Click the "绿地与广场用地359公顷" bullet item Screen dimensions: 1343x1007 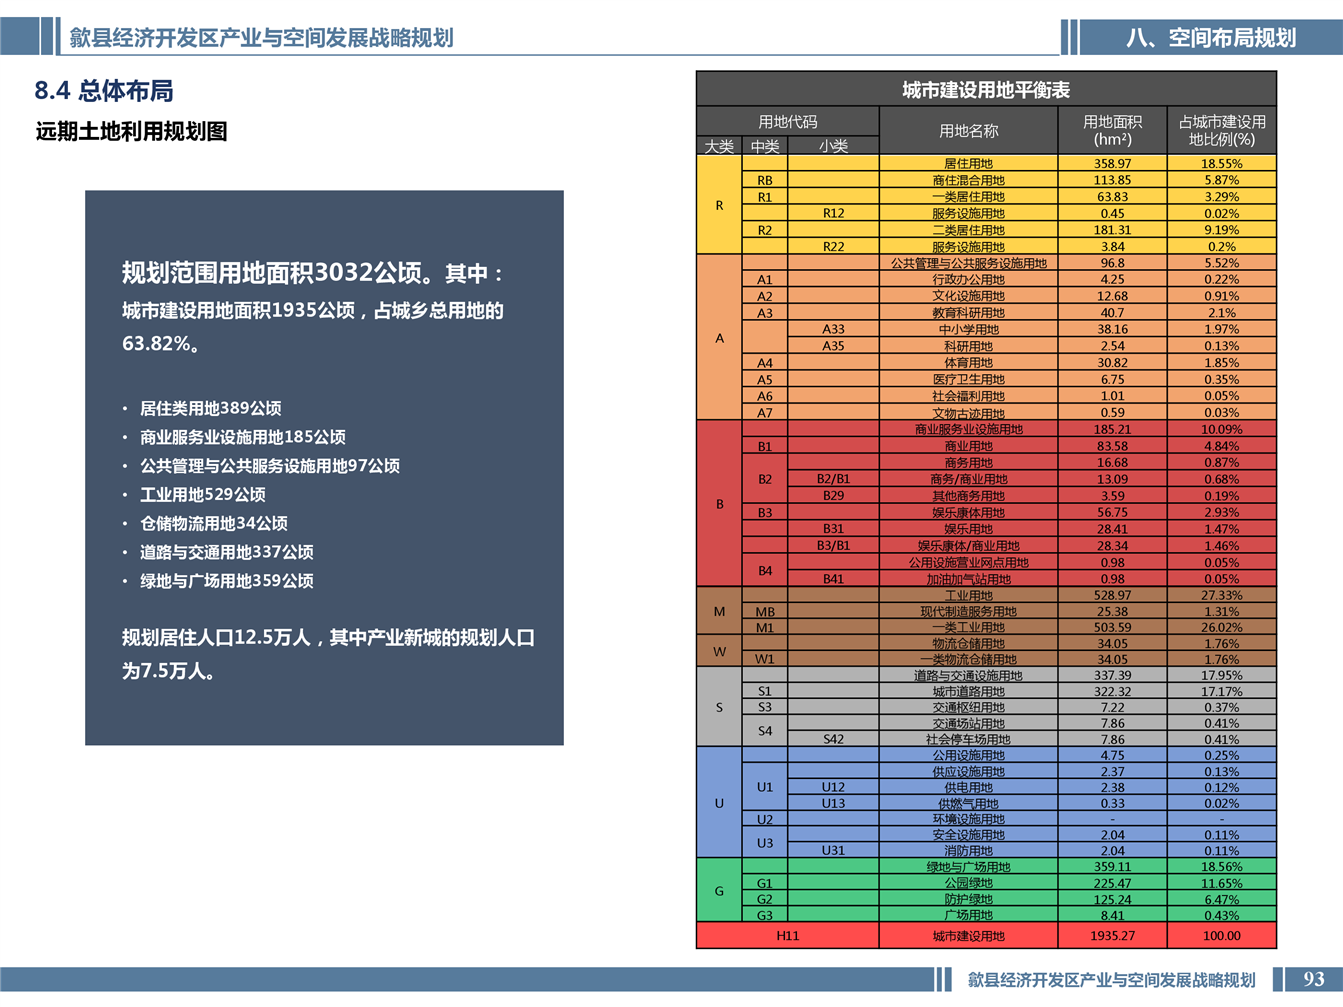(226, 581)
